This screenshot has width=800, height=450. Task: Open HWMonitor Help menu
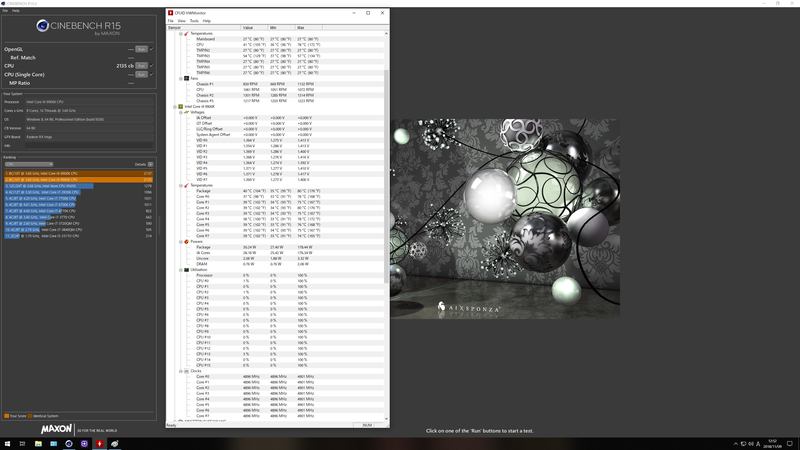pyautogui.click(x=206, y=21)
